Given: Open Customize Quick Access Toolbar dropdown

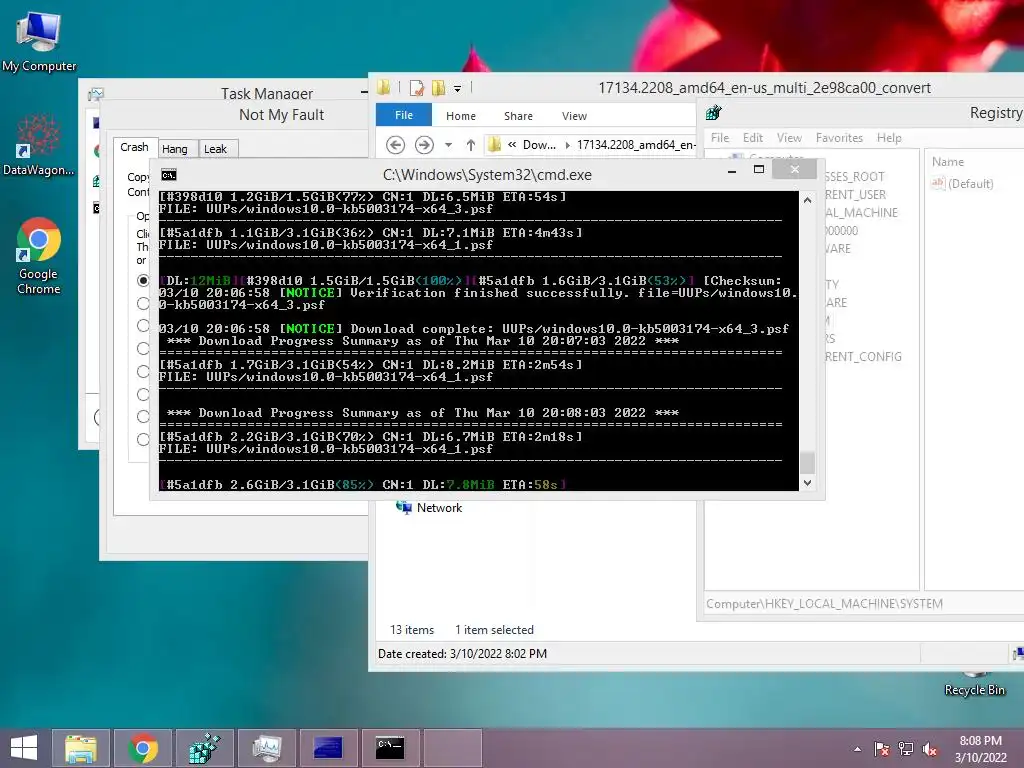Looking at the screenshot, I should (x=458, y=88).
